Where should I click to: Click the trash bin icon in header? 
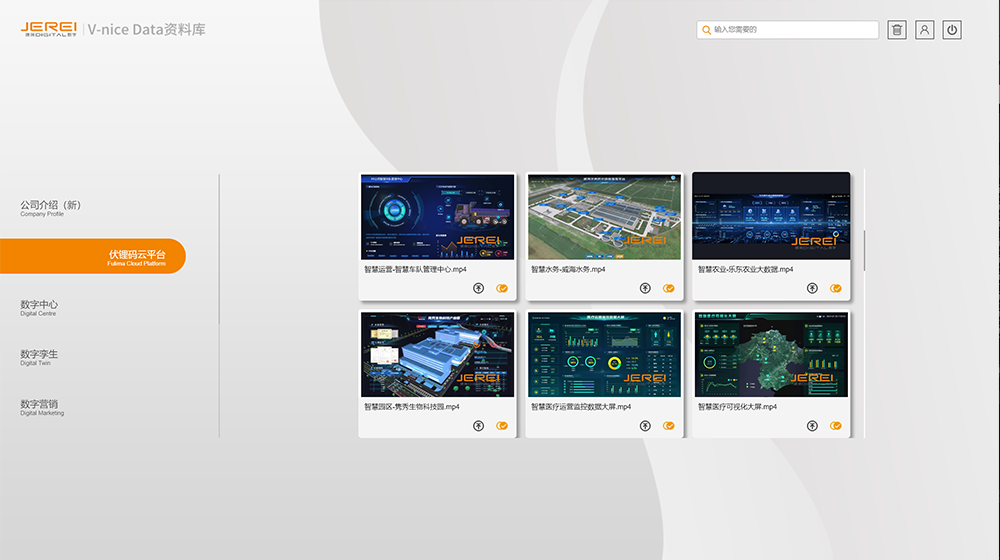pos(897,30)
